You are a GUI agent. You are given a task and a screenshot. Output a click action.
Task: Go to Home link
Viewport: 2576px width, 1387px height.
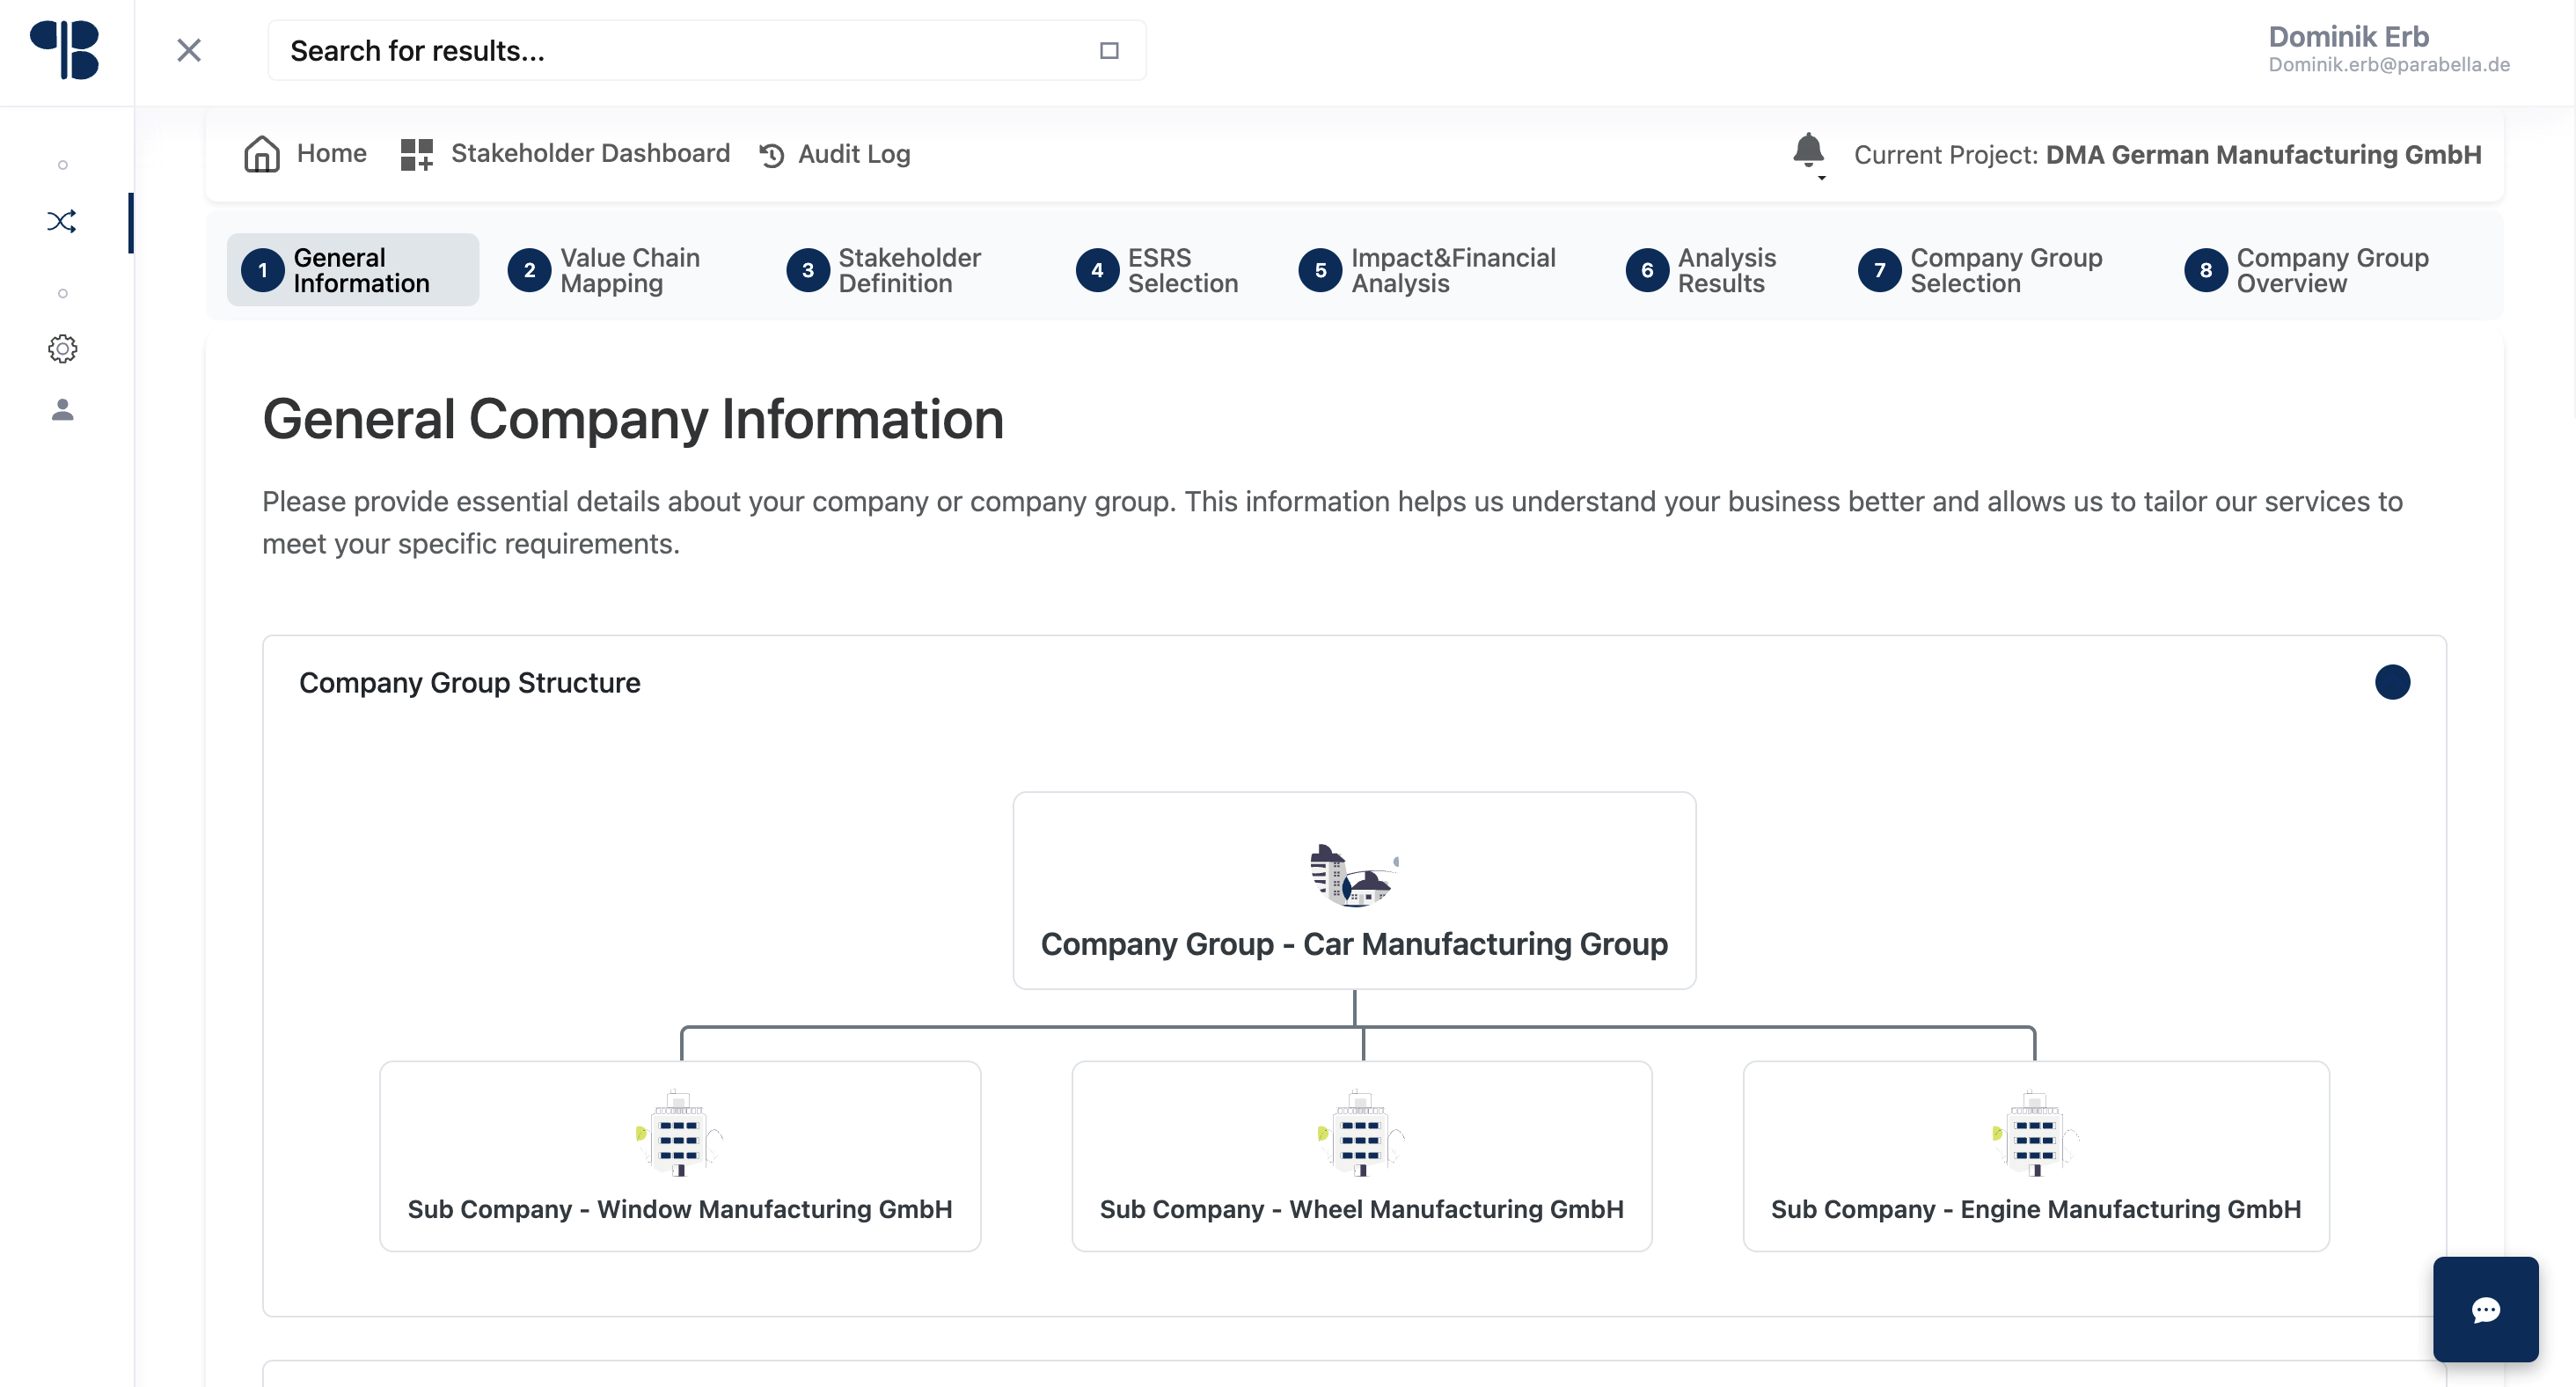[331, 153]
